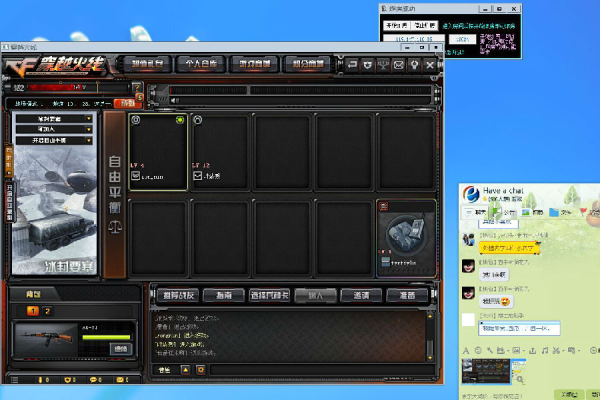This screenshot has width=600, height=400.
Task: Click the frozen fortress map preview image
Action: pyautogui.click(x=54, y=211)
